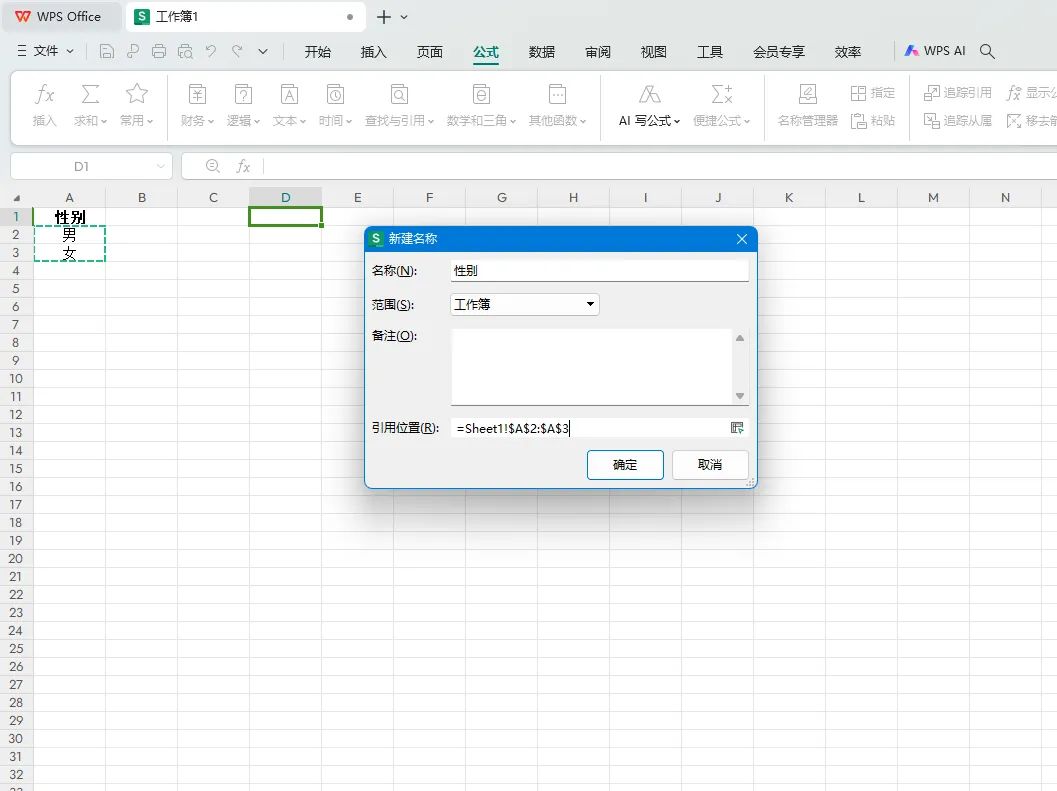Switch to the 视图 ribbon tab

654,52
